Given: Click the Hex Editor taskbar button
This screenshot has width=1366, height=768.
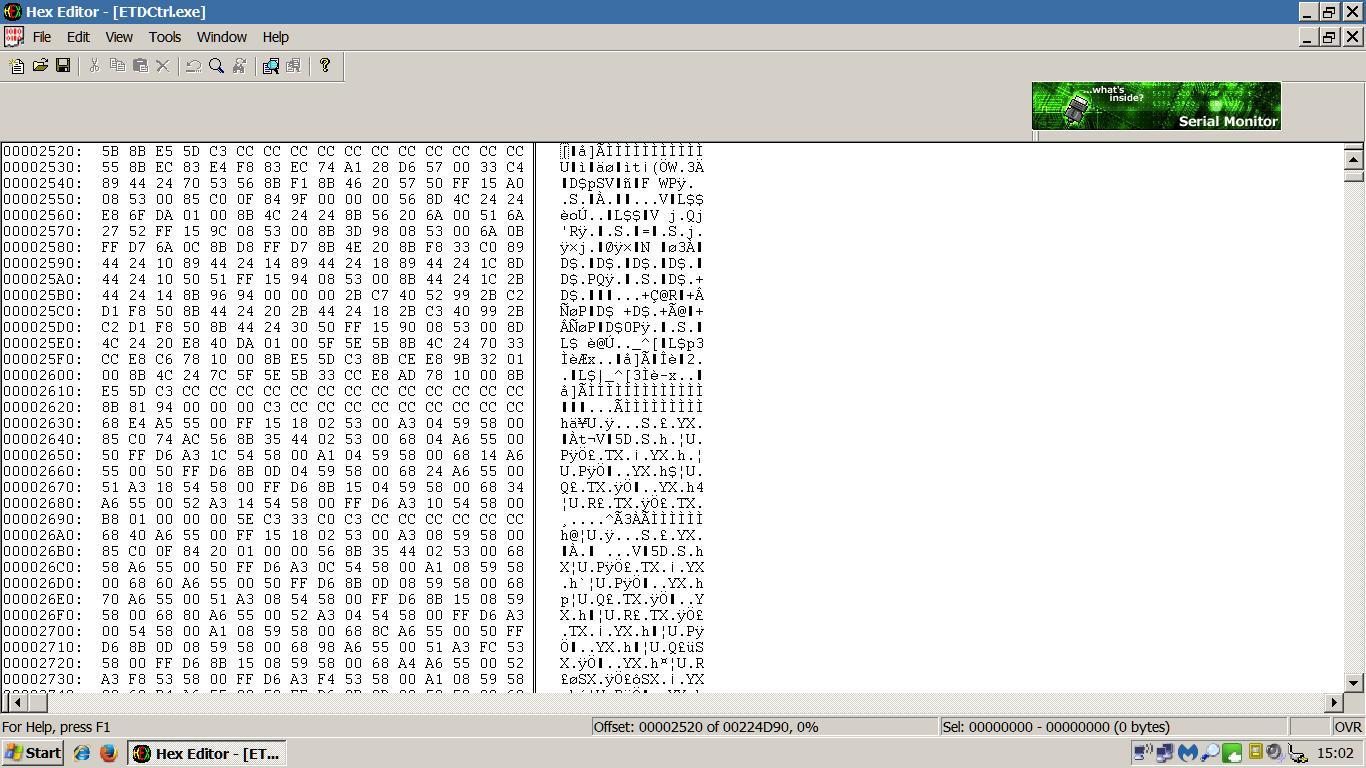Looking at the screenshot, I should (x=207, y=753).
